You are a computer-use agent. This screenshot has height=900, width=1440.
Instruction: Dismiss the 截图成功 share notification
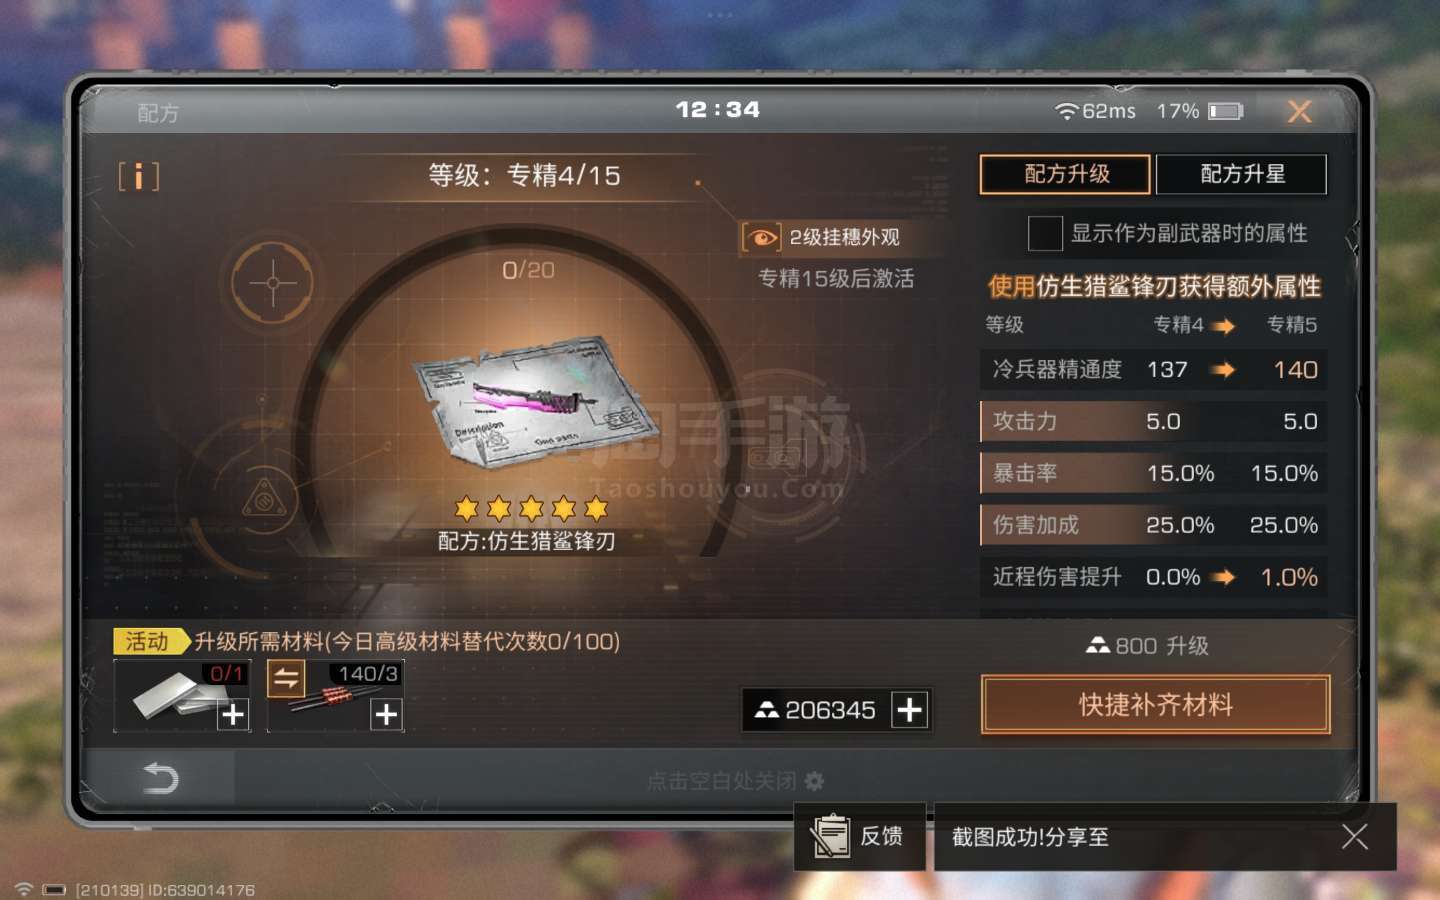[1355, 837]
